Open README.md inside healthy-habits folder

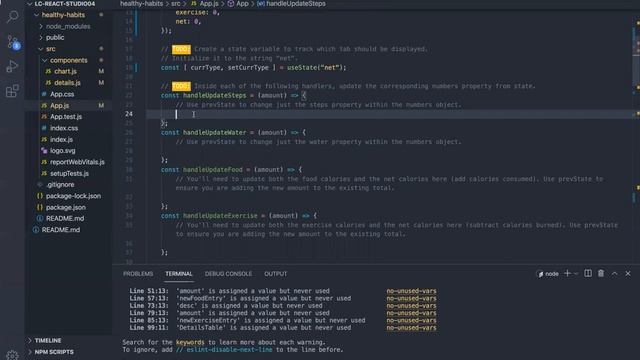[x=64, y=218]
